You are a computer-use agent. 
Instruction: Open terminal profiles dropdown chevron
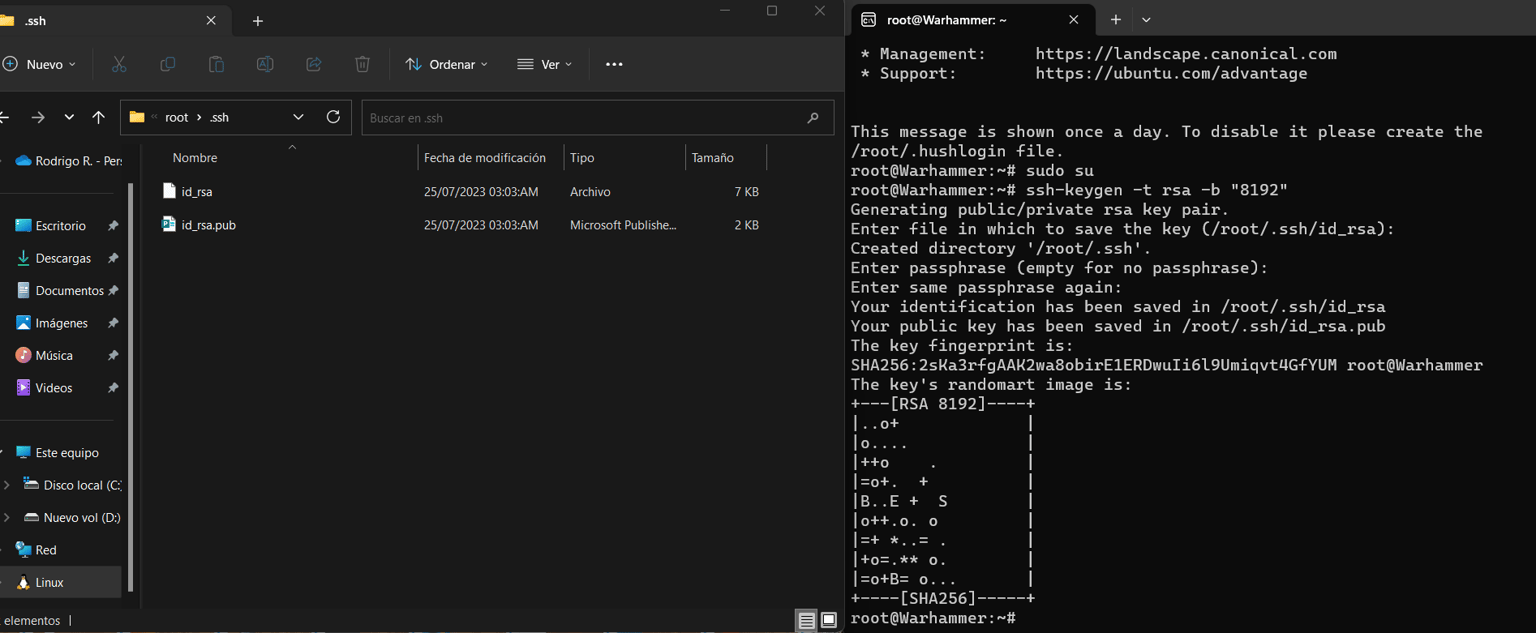(1146, 20)
